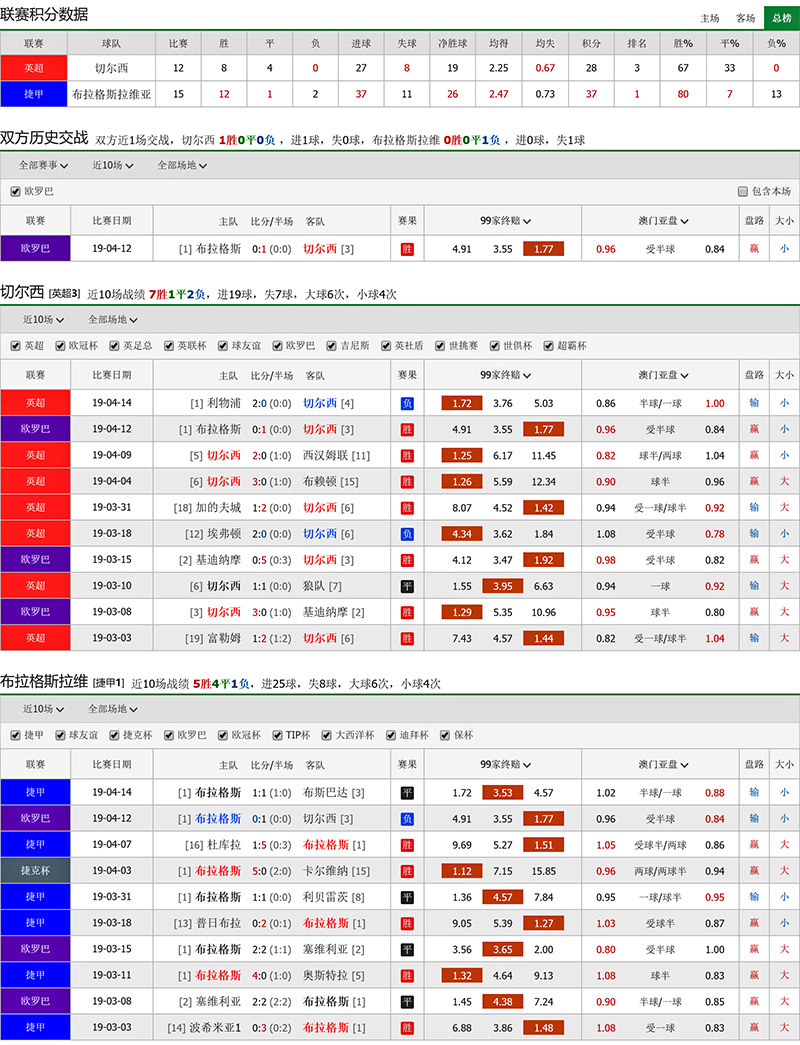Sort by 盘路 column in 切尔西 table

[x=754, y=375]
